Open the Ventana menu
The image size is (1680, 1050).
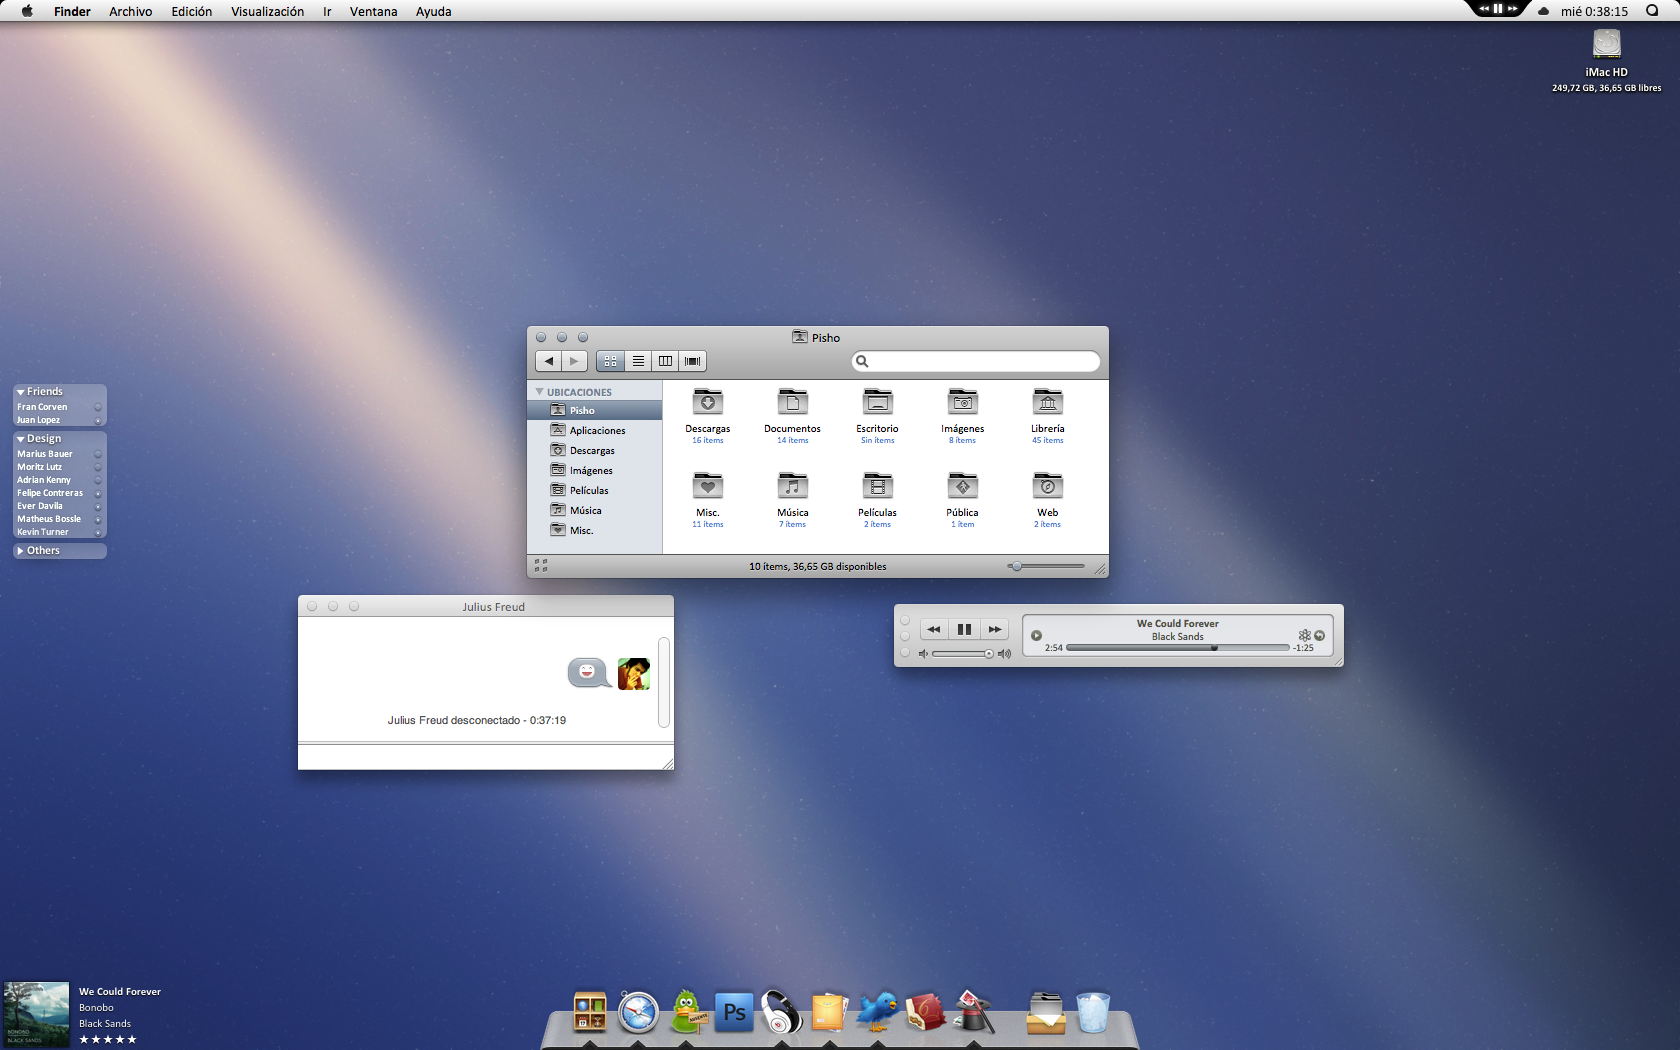(374, 11)
